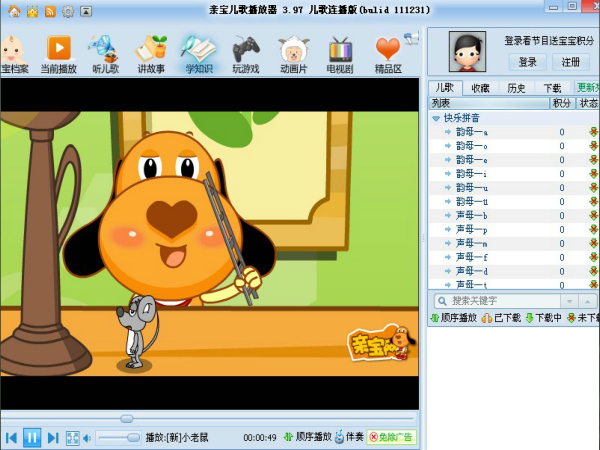Image resolution: width=600 pixels, height=450 pixels.
Task: Switch to the 收藏 favorites tab
Action: [481, 88]
